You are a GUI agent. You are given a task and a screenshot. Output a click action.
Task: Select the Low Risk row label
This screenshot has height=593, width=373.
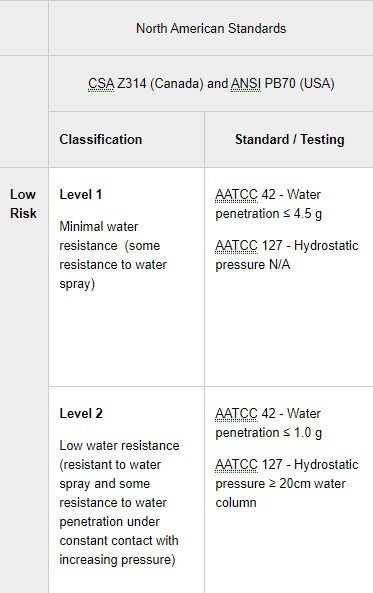click(x=23, y=204)
